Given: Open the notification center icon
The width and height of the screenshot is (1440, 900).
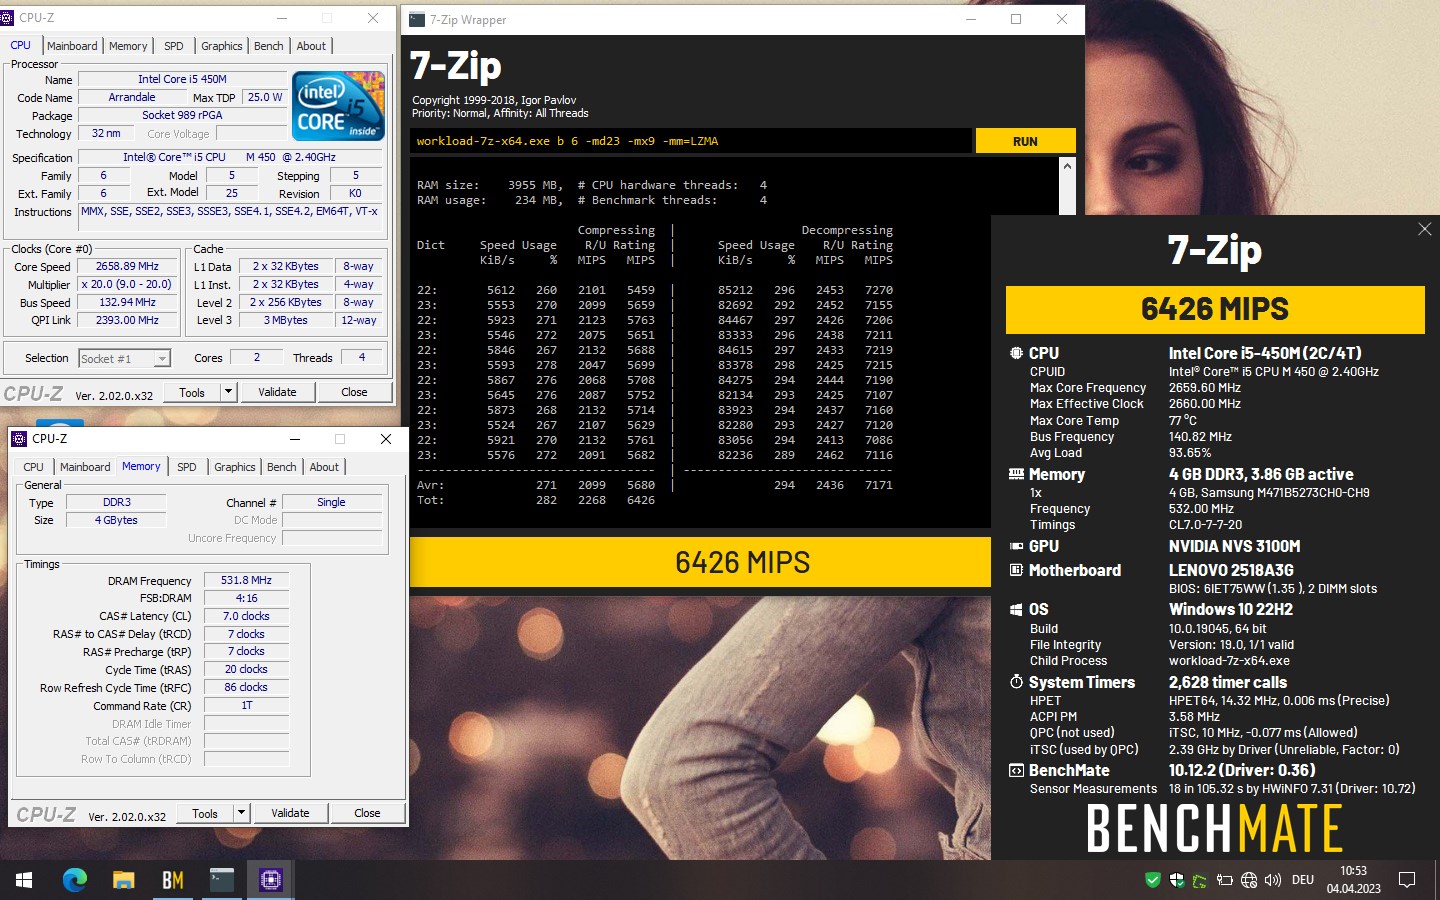Looking at the screenshot, I should [1407, 880].
